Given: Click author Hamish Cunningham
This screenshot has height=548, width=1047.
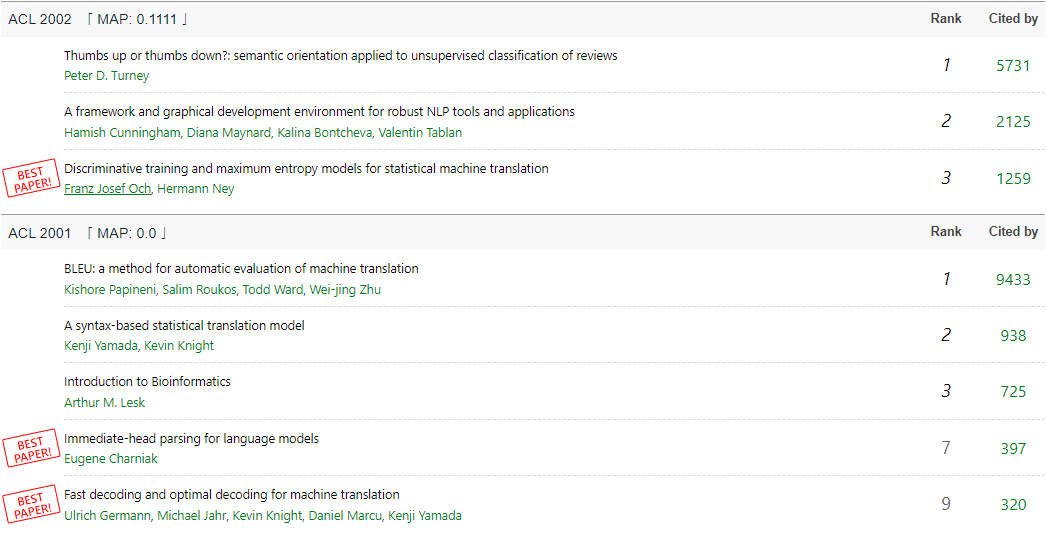Looking at the screenshot, I should 122,133.
